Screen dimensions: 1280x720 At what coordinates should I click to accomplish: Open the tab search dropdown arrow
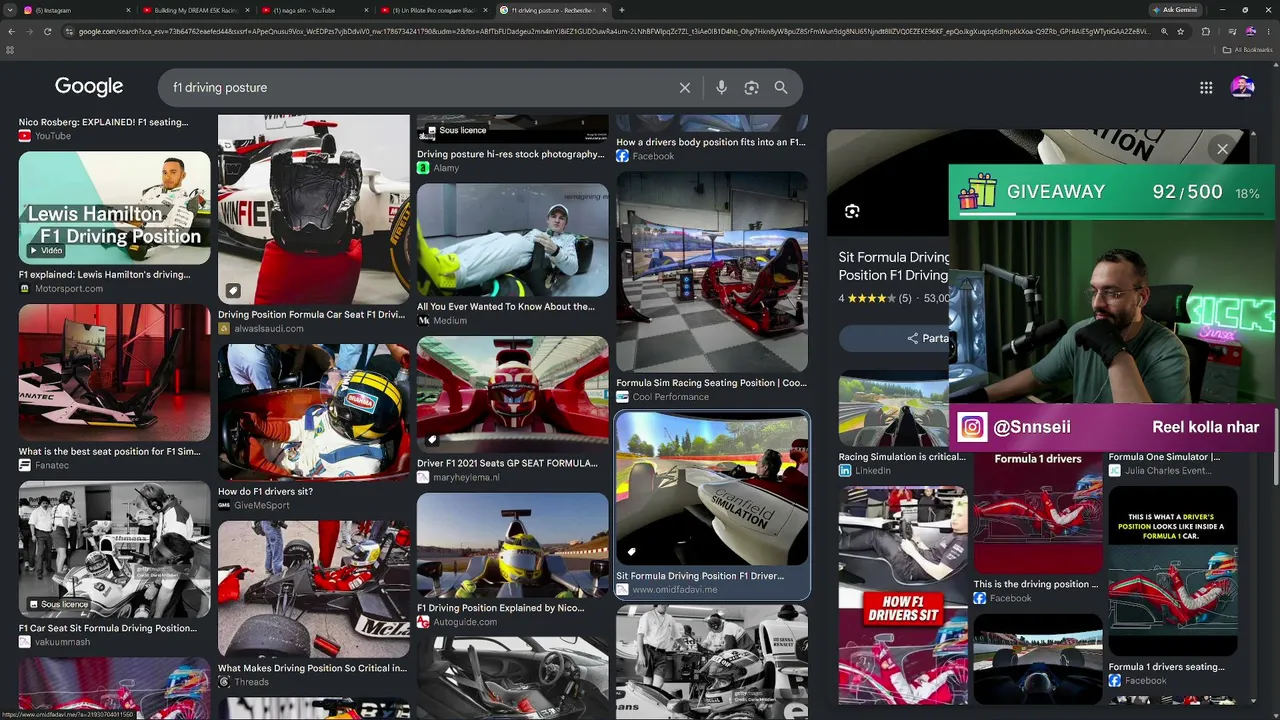(11, 10)
